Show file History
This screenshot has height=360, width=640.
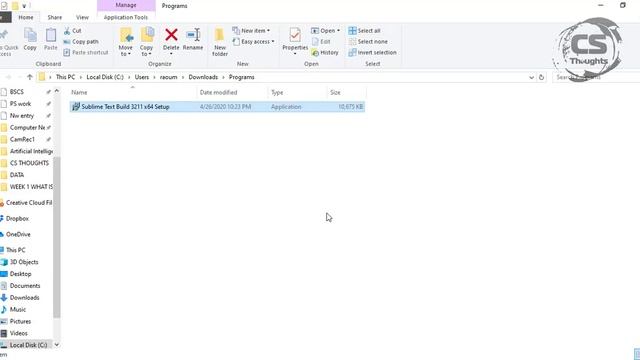325,53
